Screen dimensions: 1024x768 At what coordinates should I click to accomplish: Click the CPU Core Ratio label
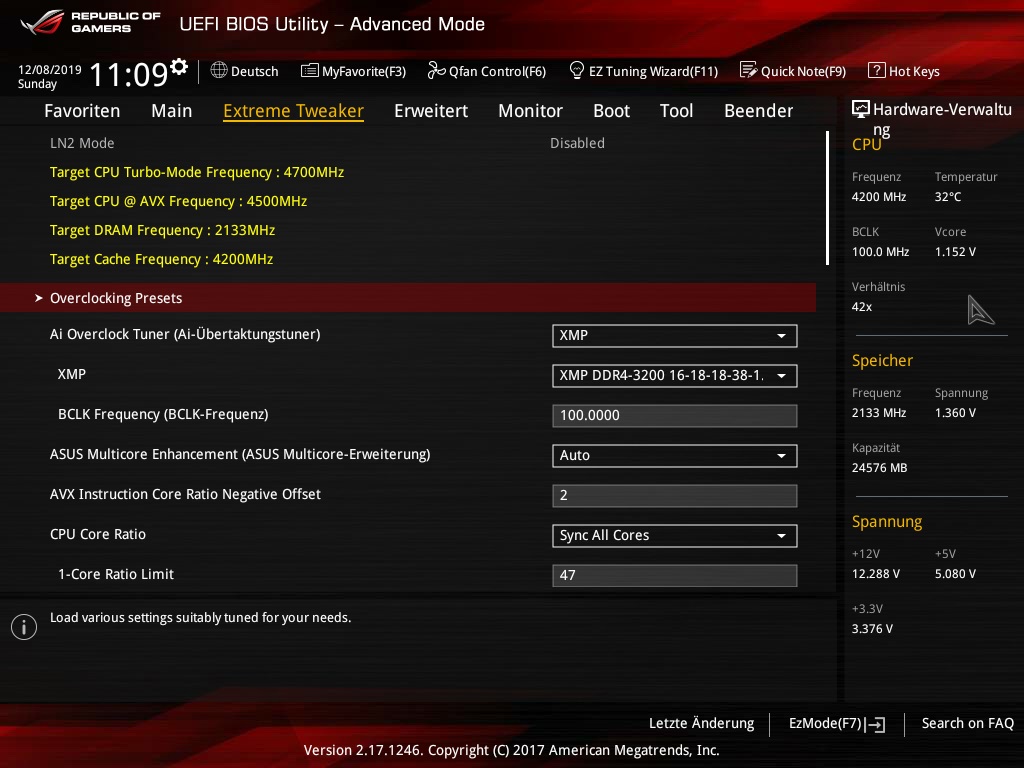click(x=98, y=534)
